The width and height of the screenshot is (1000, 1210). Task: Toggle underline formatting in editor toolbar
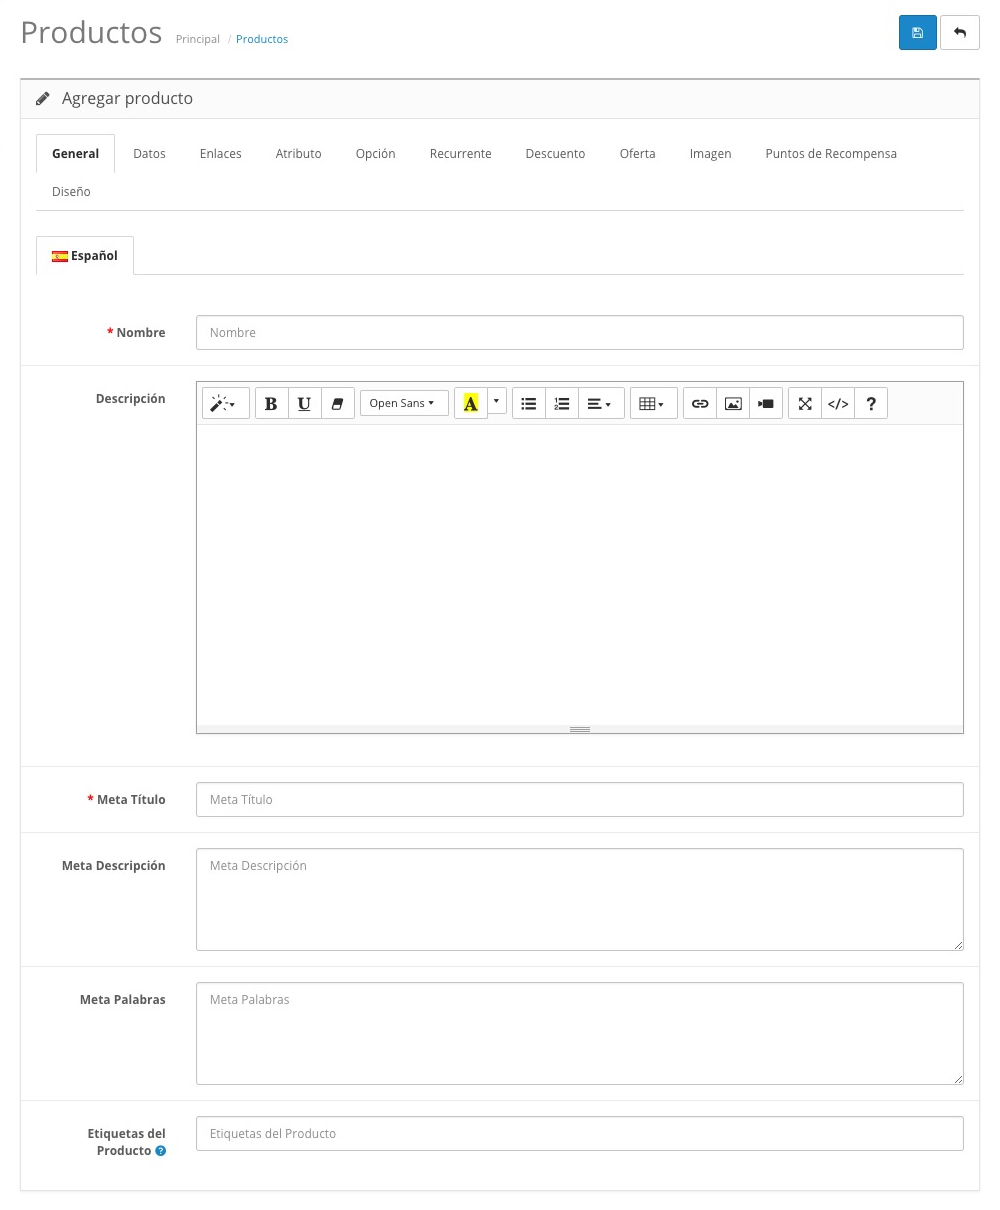pyautogui.click(x=304, y=404)
